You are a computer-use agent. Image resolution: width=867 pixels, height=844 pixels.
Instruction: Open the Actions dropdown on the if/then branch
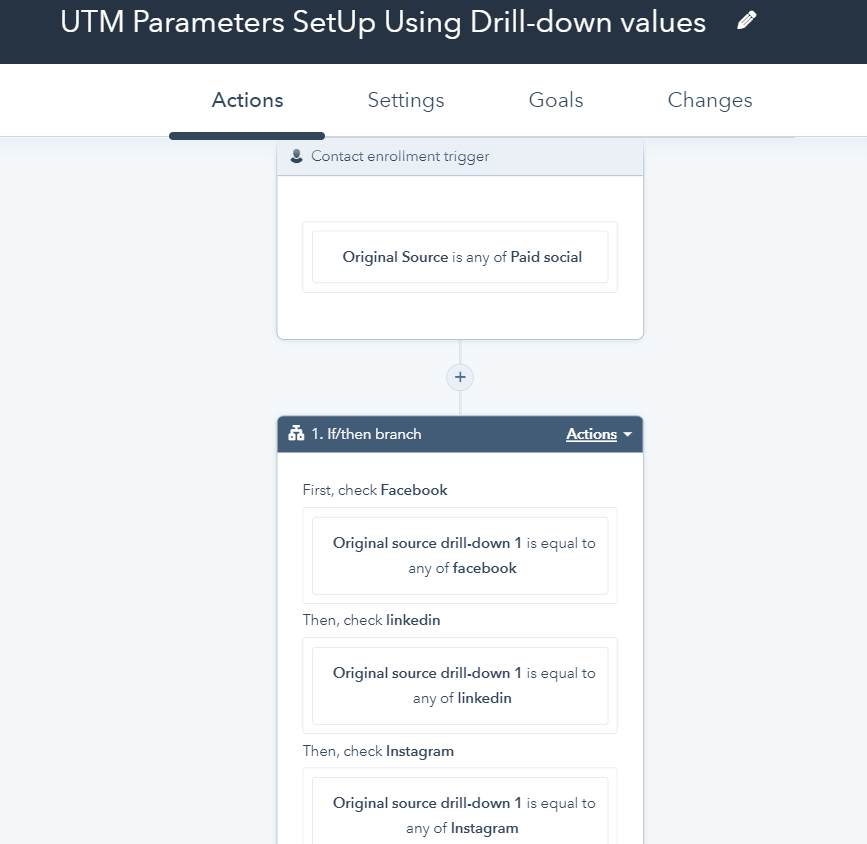pyautogui.click(x=596, y=434)
